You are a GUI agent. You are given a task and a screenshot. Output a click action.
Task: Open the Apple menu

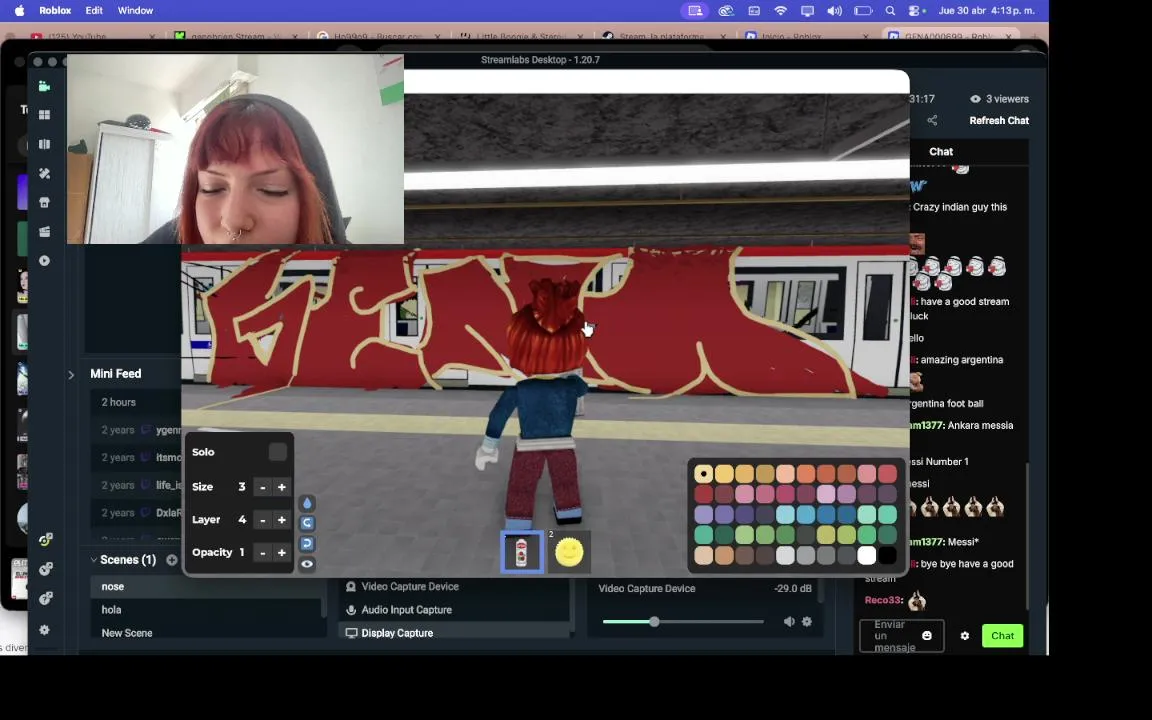[19, 11]
